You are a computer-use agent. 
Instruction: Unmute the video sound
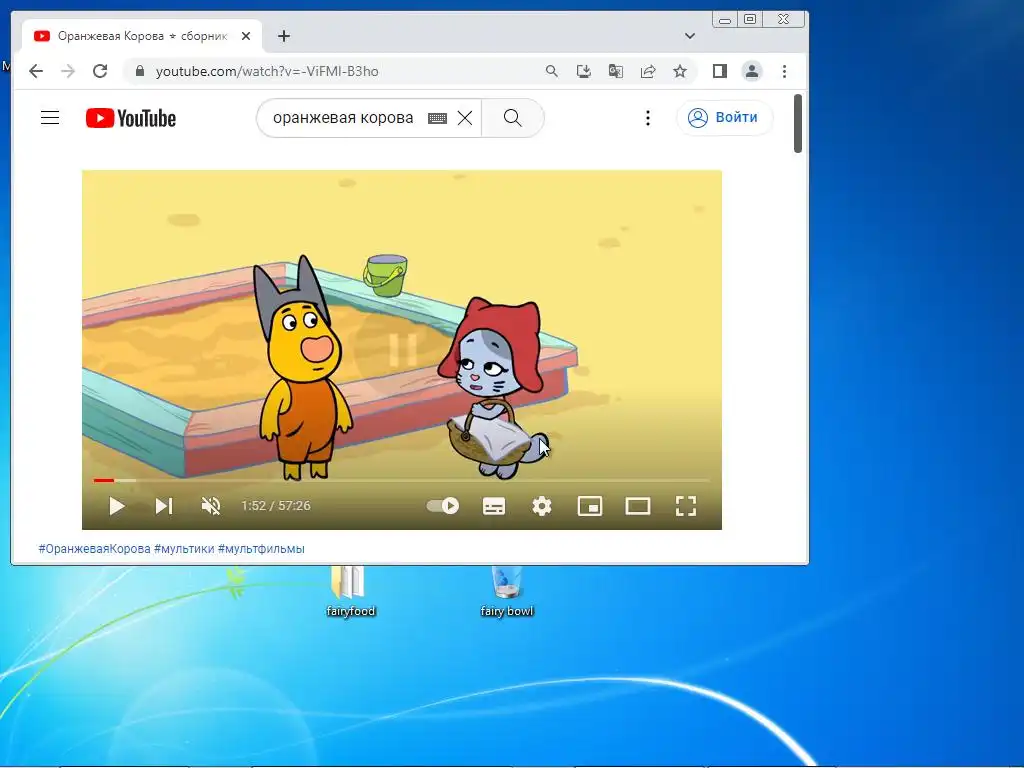click(x=211, y=506)
